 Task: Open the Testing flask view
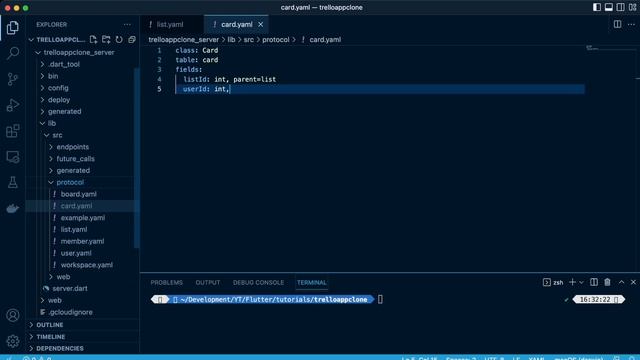[13, 182]
